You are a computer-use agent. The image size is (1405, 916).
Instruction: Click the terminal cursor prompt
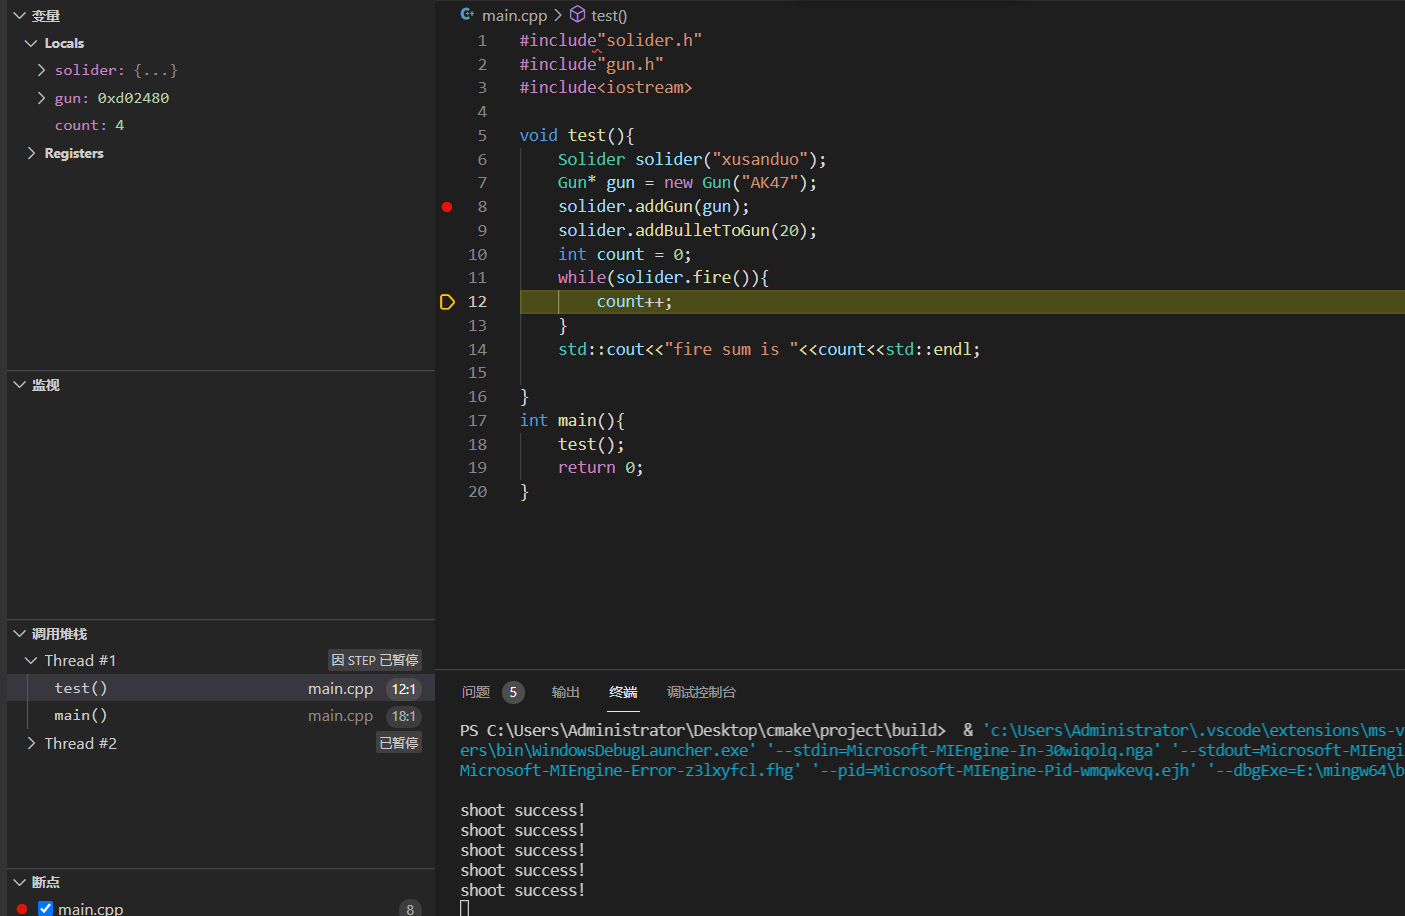pyautogui.click(x=464, y=908)
